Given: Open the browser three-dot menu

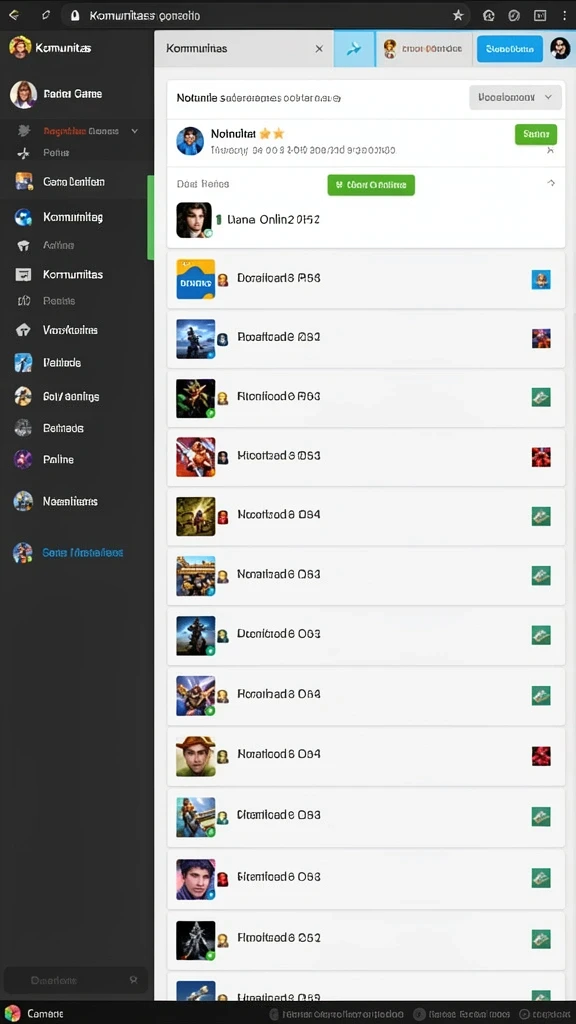Looking at the screenshot, I should (x=565, y=15).
